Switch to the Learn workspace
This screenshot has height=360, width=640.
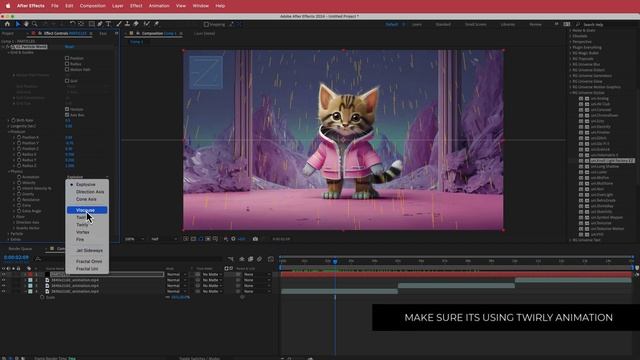click(x=417, y=24)
